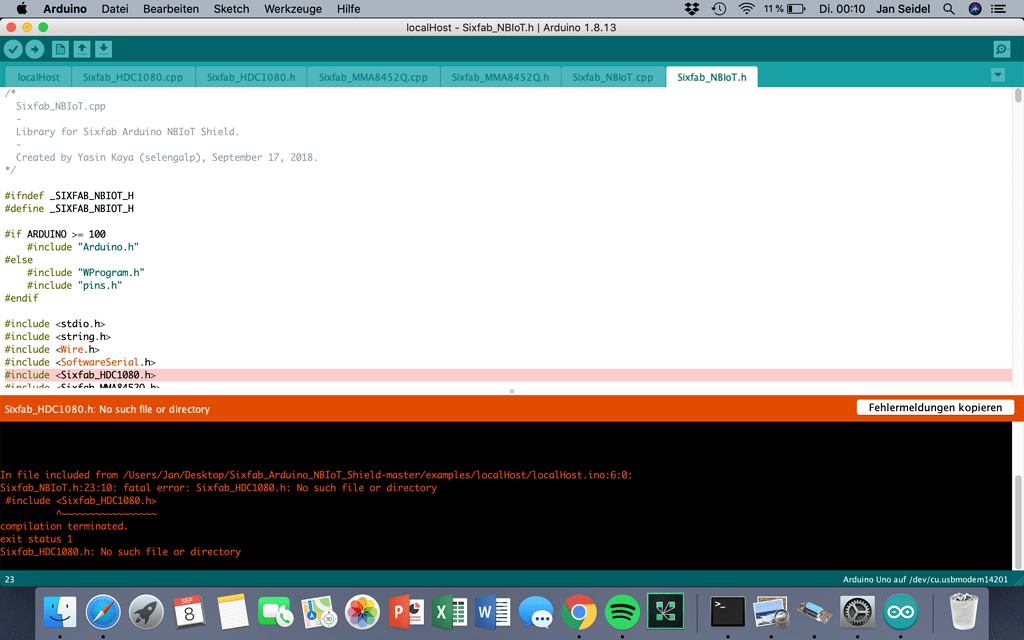Select the Sixfab_MMA8452Q.h tab

coord(500,77)
